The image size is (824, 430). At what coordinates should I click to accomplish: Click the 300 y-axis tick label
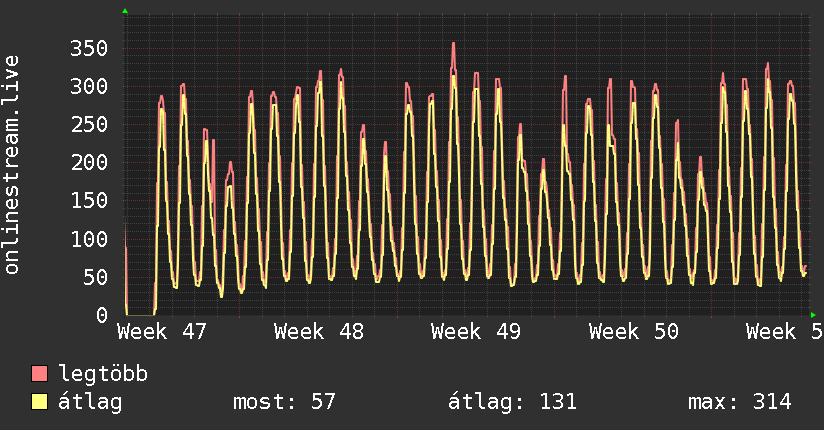click(89, 86)
